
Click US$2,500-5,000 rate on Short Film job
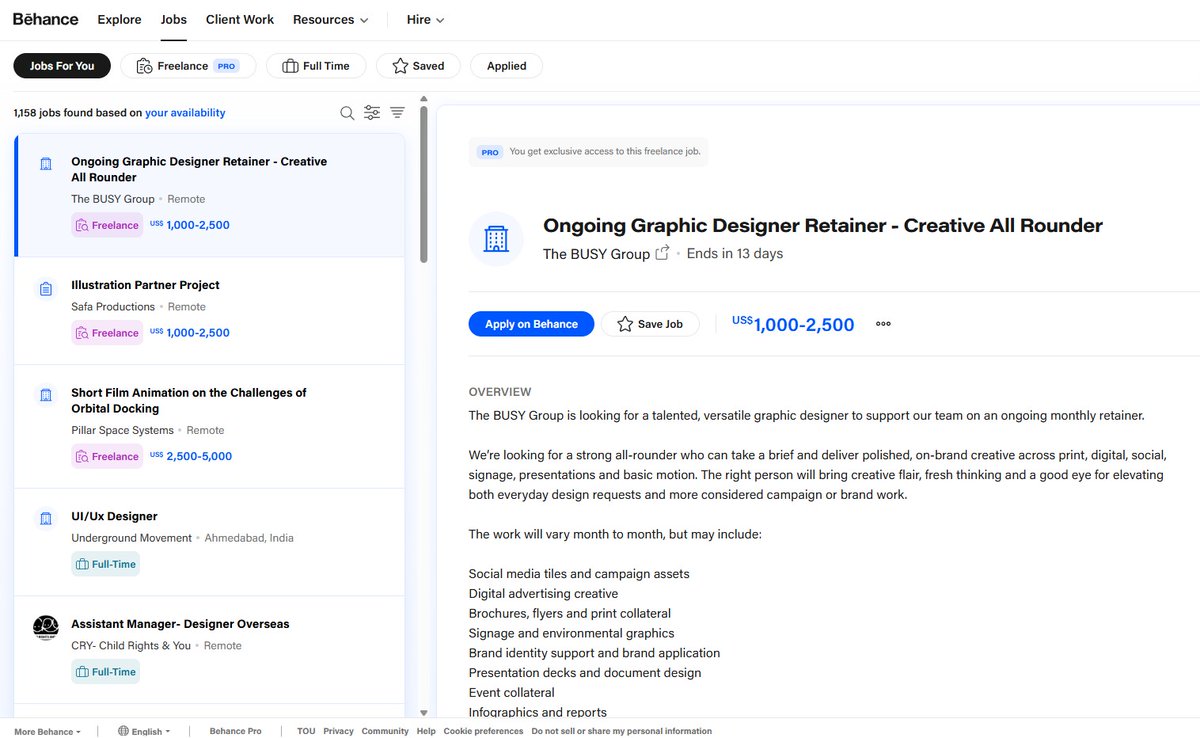(191, 456)
